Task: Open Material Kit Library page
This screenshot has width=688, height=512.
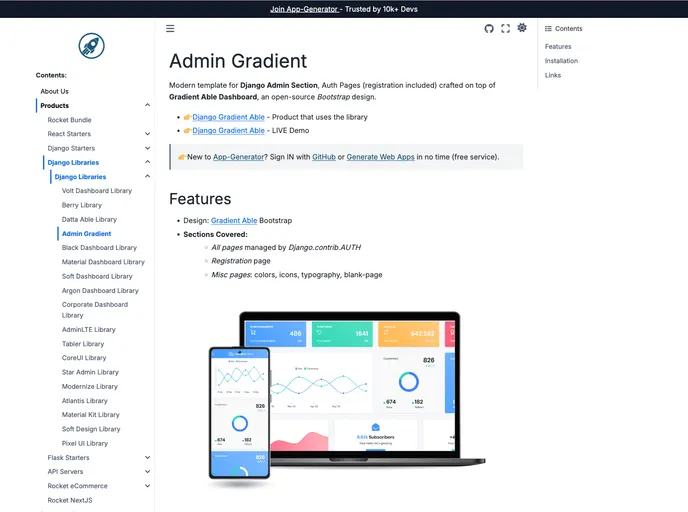Action: coord(90,415)
